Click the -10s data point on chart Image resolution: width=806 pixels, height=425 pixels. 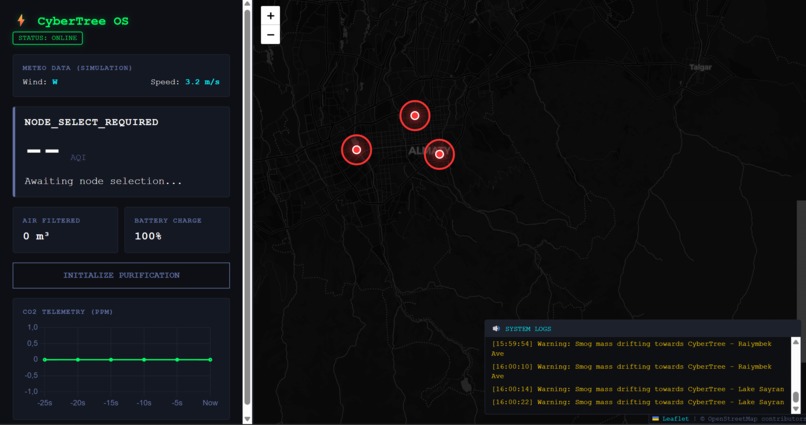coord(144,360)
